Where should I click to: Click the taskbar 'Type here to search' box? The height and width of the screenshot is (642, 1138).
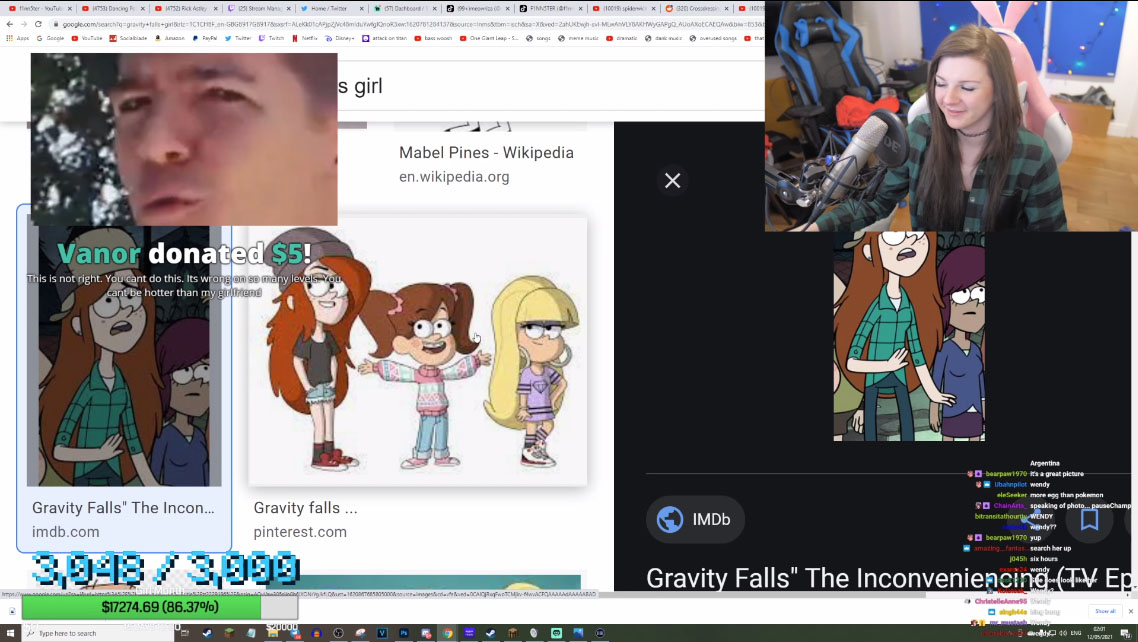click(98, 633)
